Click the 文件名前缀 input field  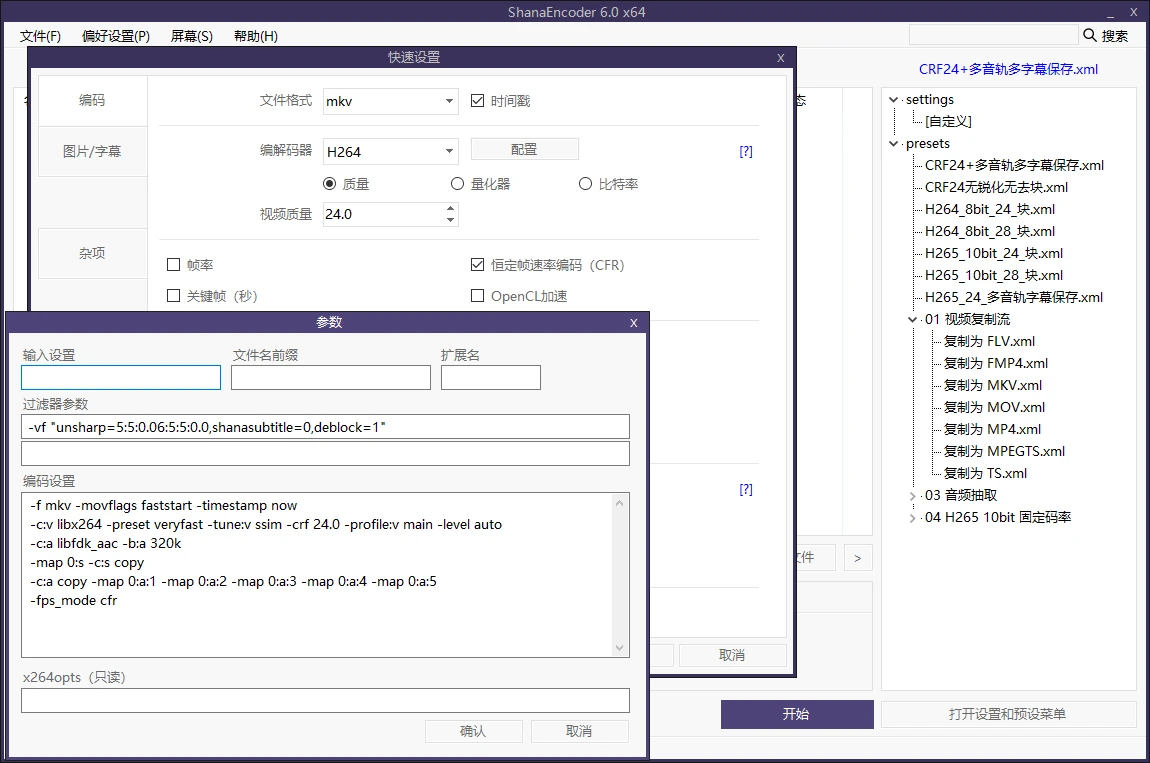pyautogui.click(x=331, y=378)
